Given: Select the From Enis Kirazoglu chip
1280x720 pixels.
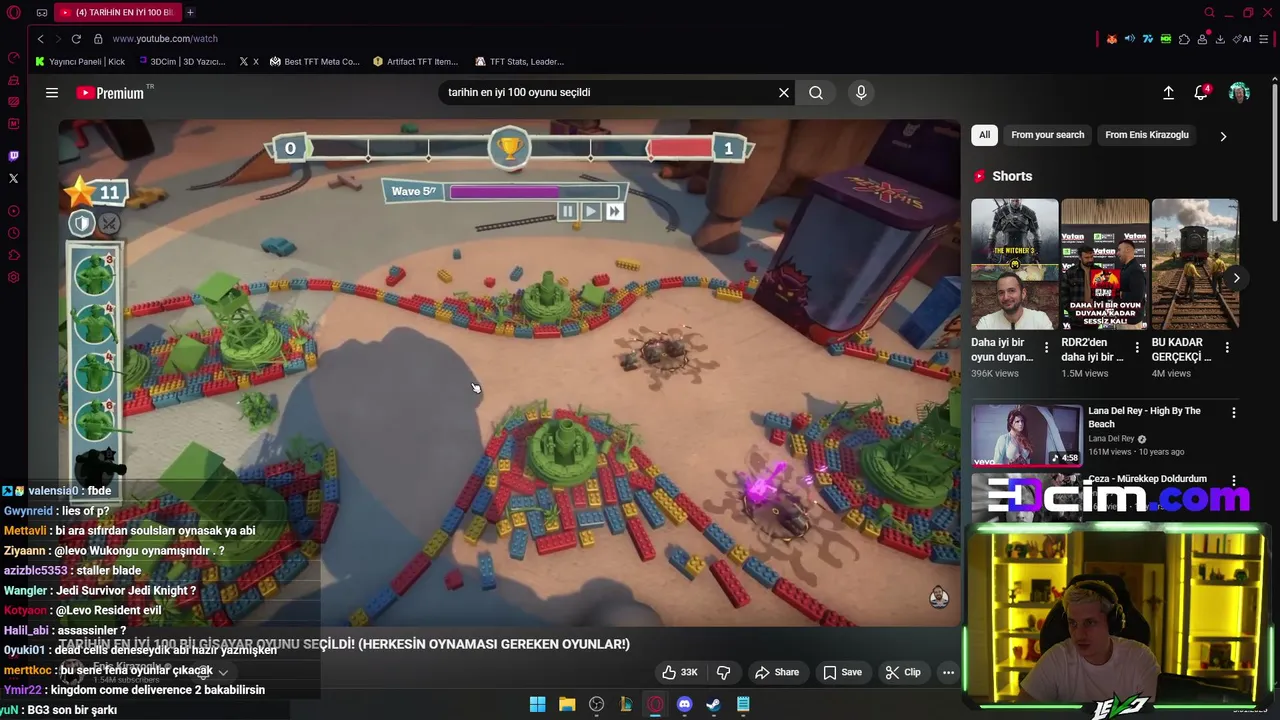Looking at the screenshot, I should click(1147, 135).
